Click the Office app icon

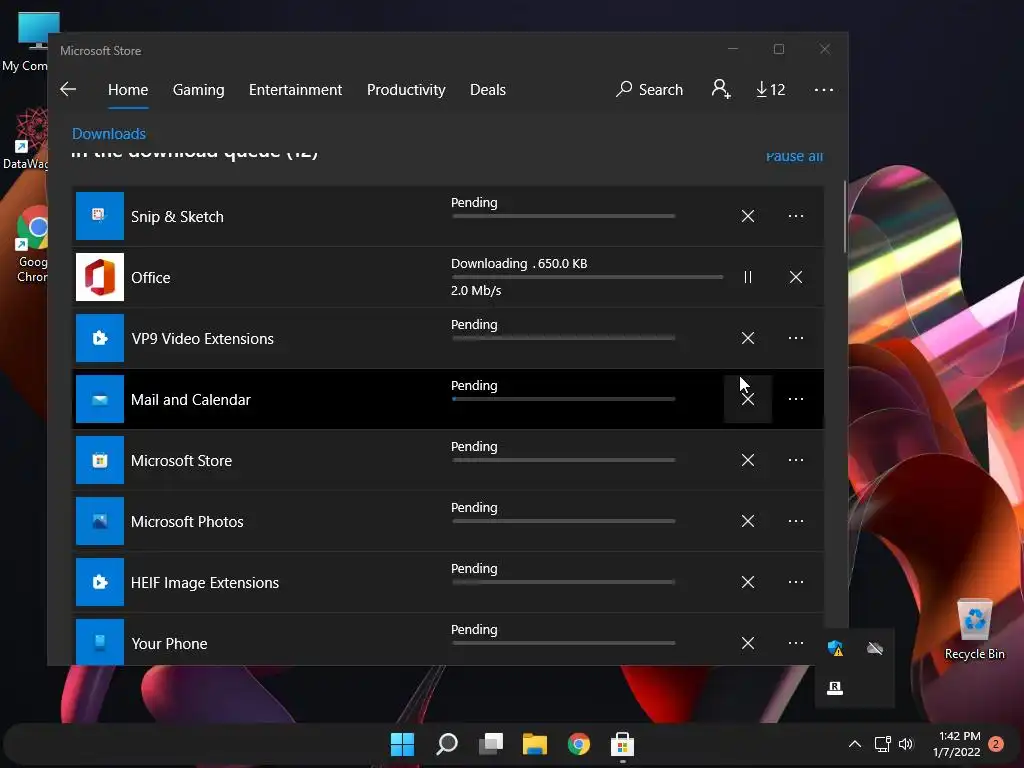[100, 277]
